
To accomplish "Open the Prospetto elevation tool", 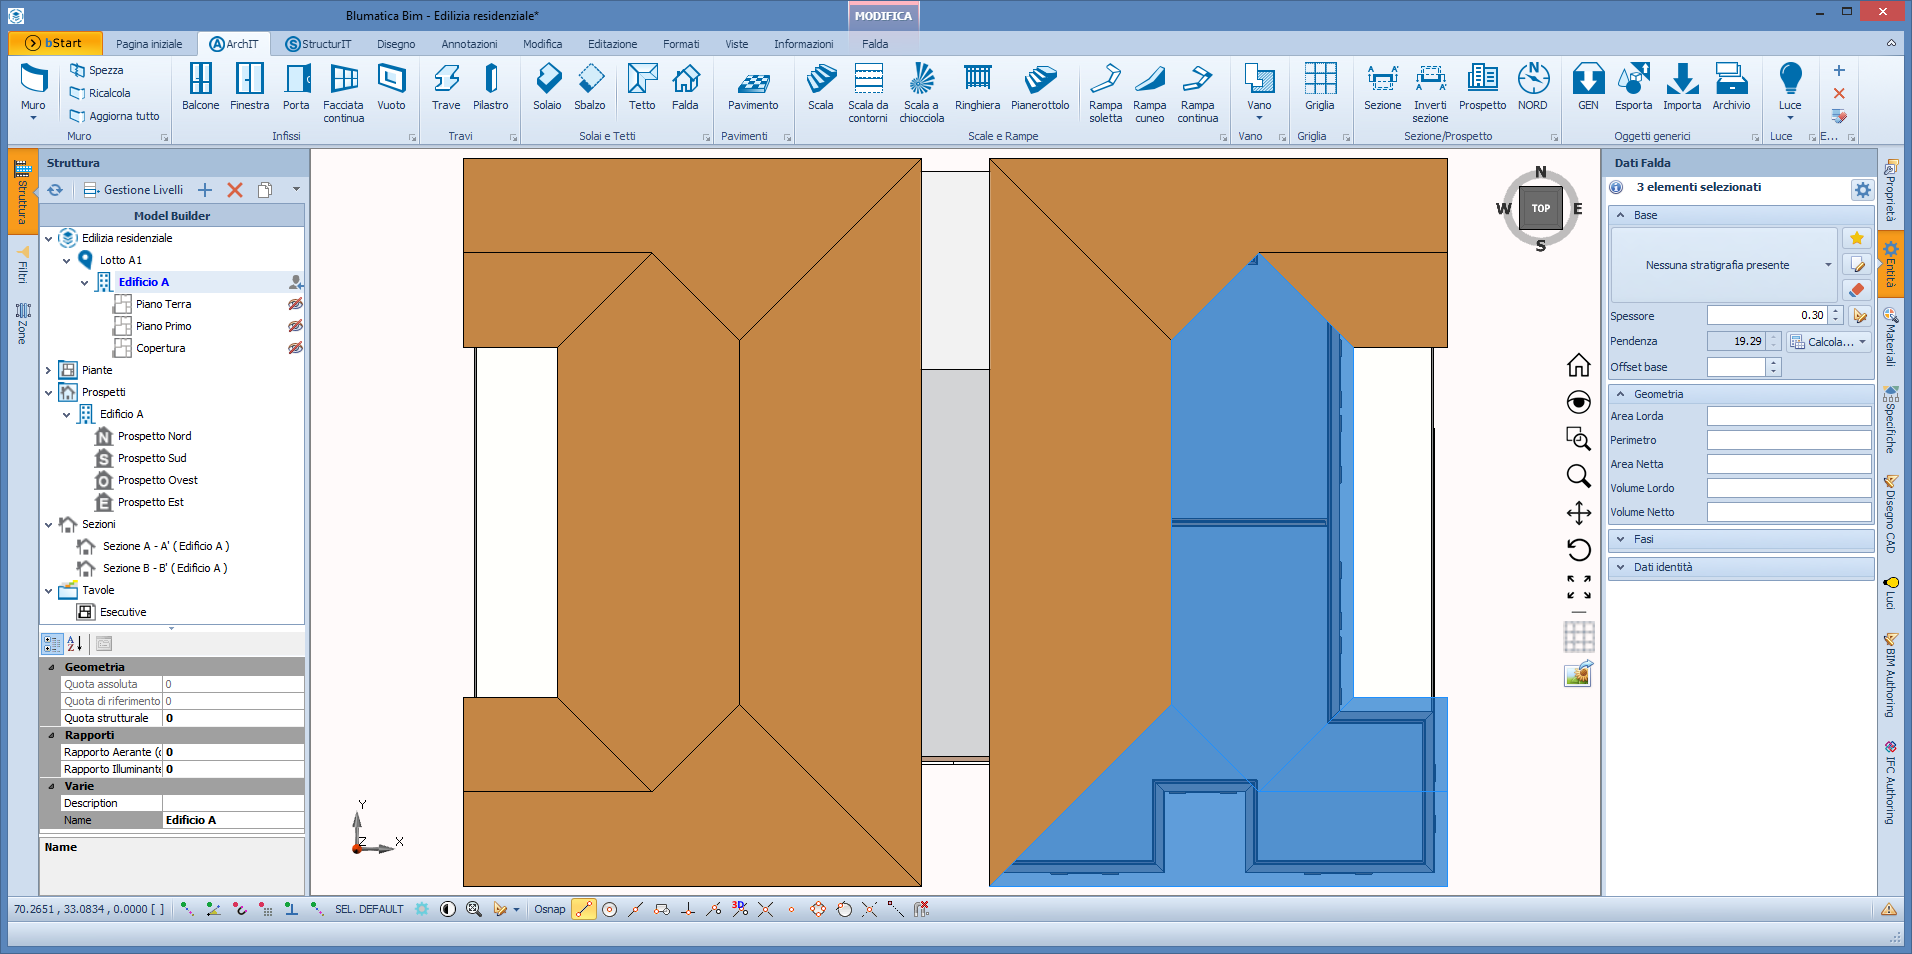I will pyautogui.click(x=1482, y=87).
